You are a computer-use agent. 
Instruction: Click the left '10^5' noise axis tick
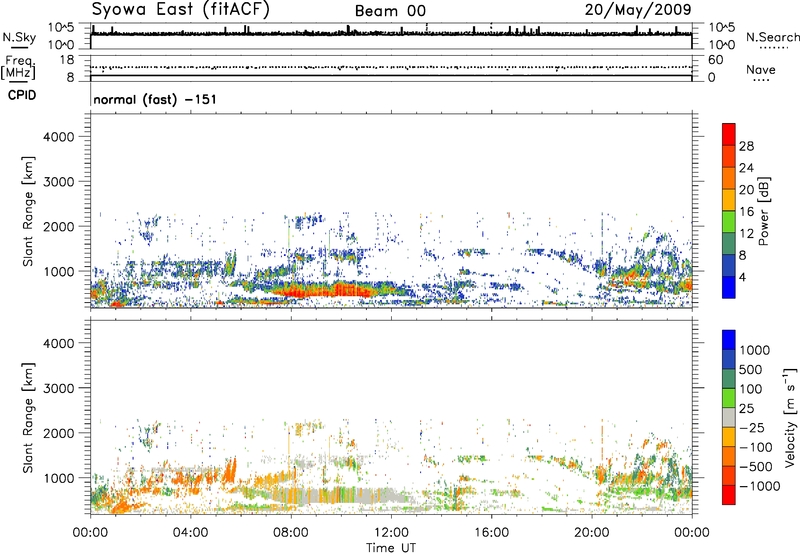(61, 28)
